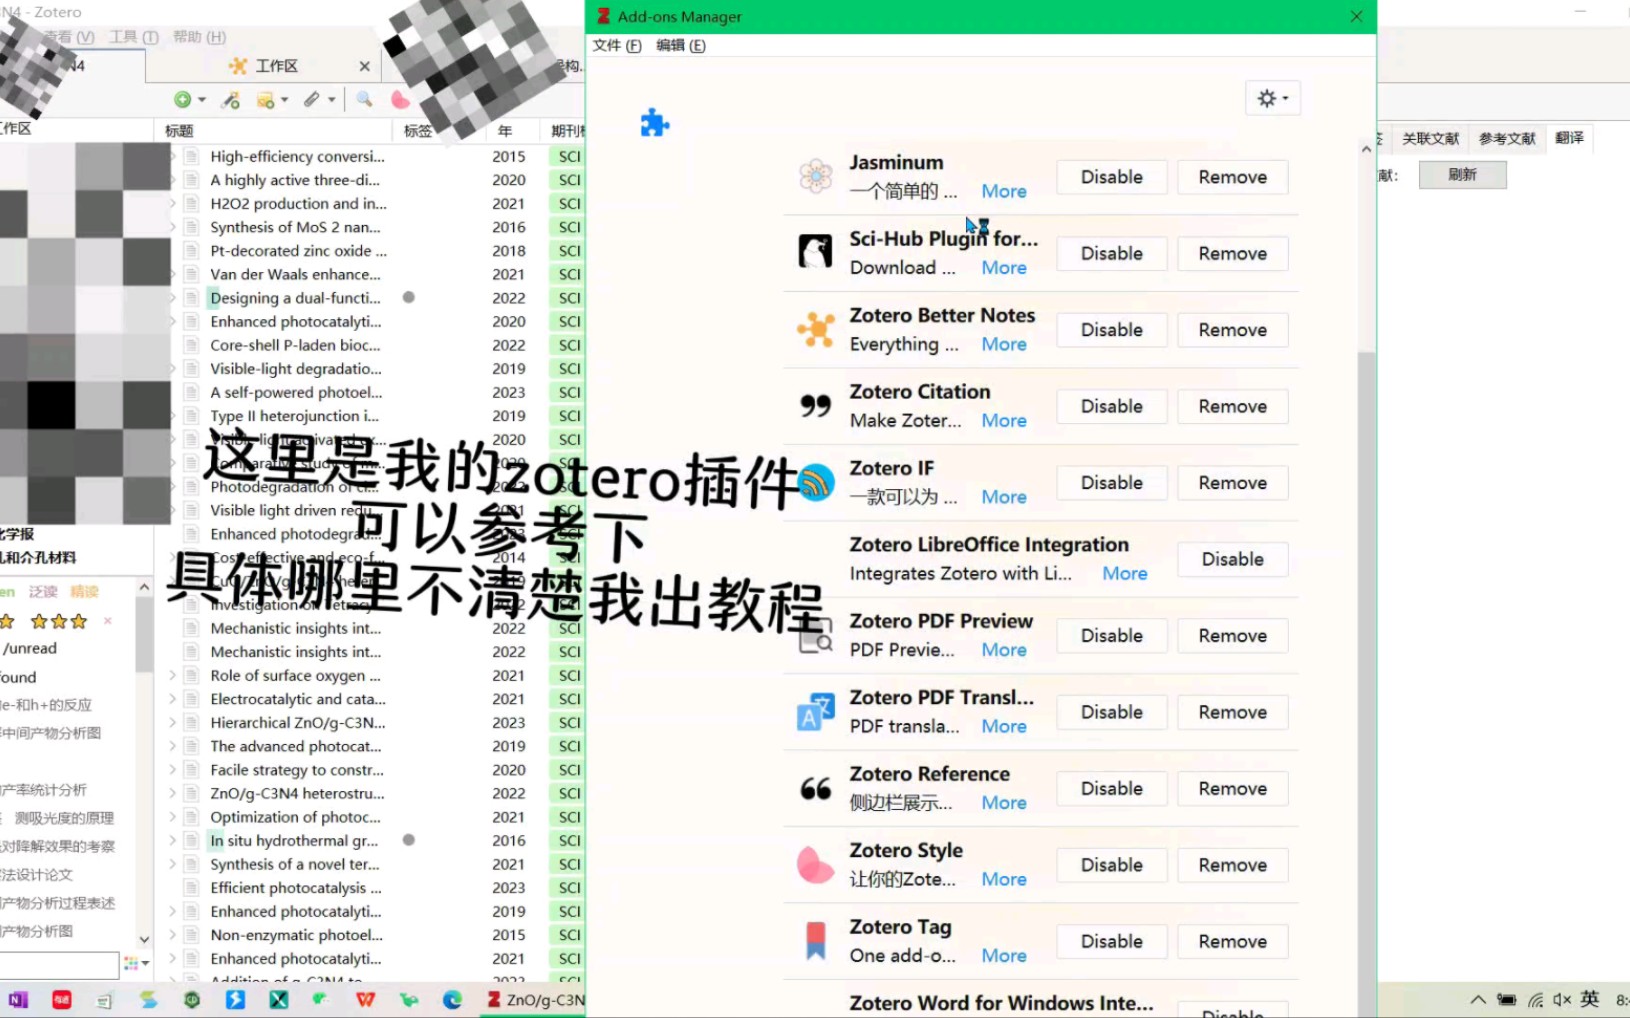Expand item 'In situ hydrothermal gr...'
Screen dimensions: 1630x1018
[x=173, y=840]
